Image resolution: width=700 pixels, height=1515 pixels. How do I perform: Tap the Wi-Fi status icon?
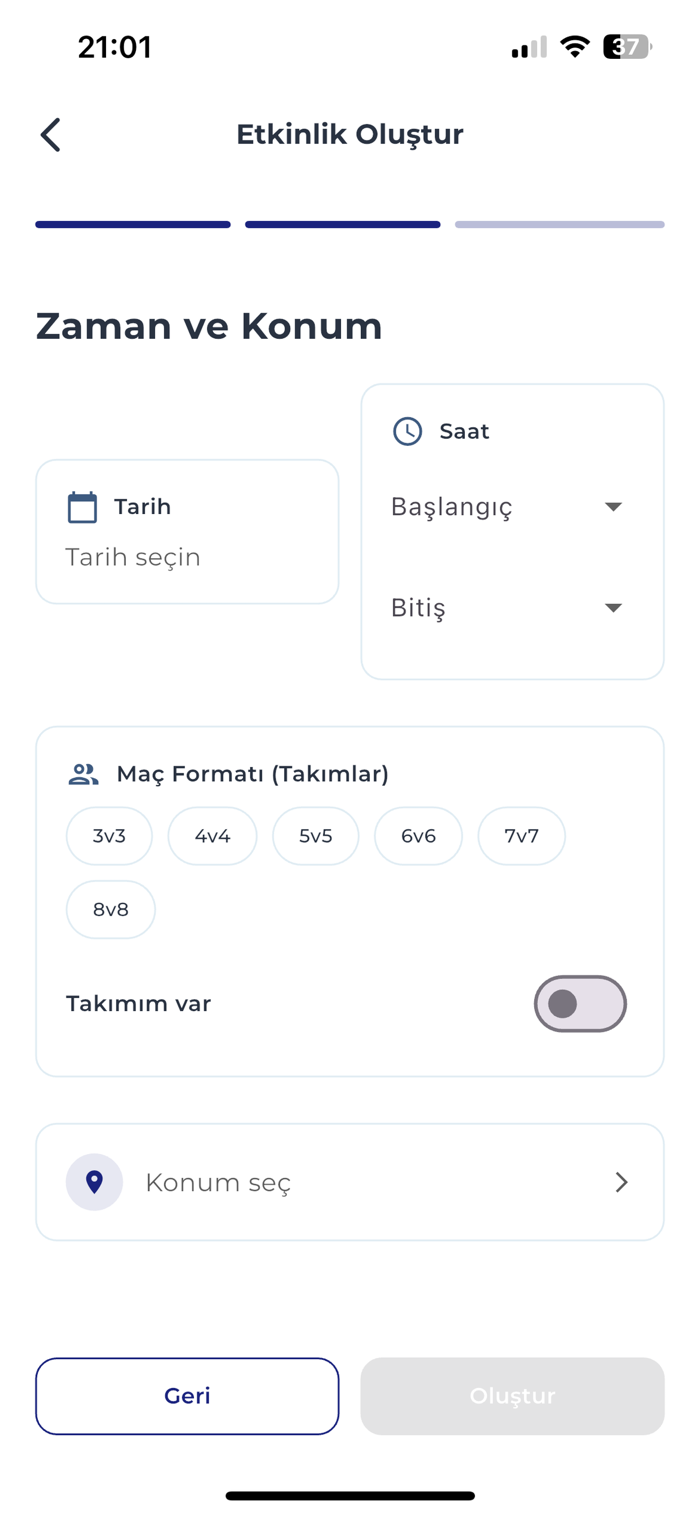575,47
